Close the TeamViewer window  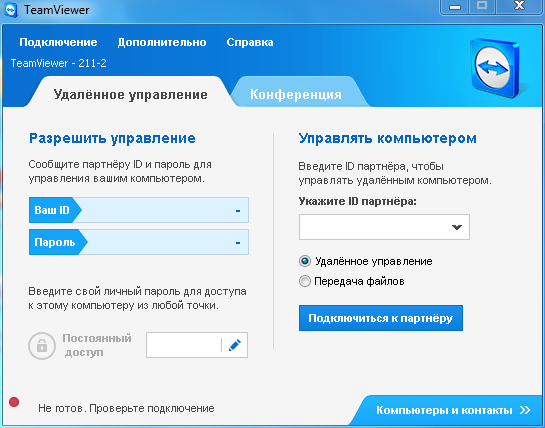click(x=519, y=6)
